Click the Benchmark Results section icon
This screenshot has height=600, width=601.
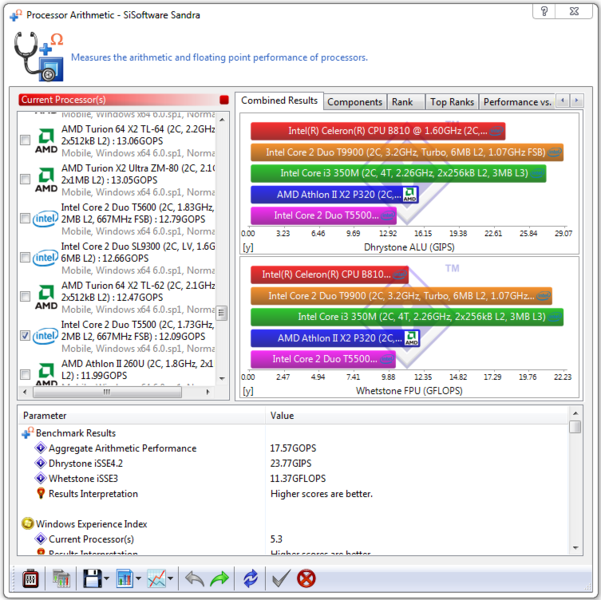click(x=28, y=433)
